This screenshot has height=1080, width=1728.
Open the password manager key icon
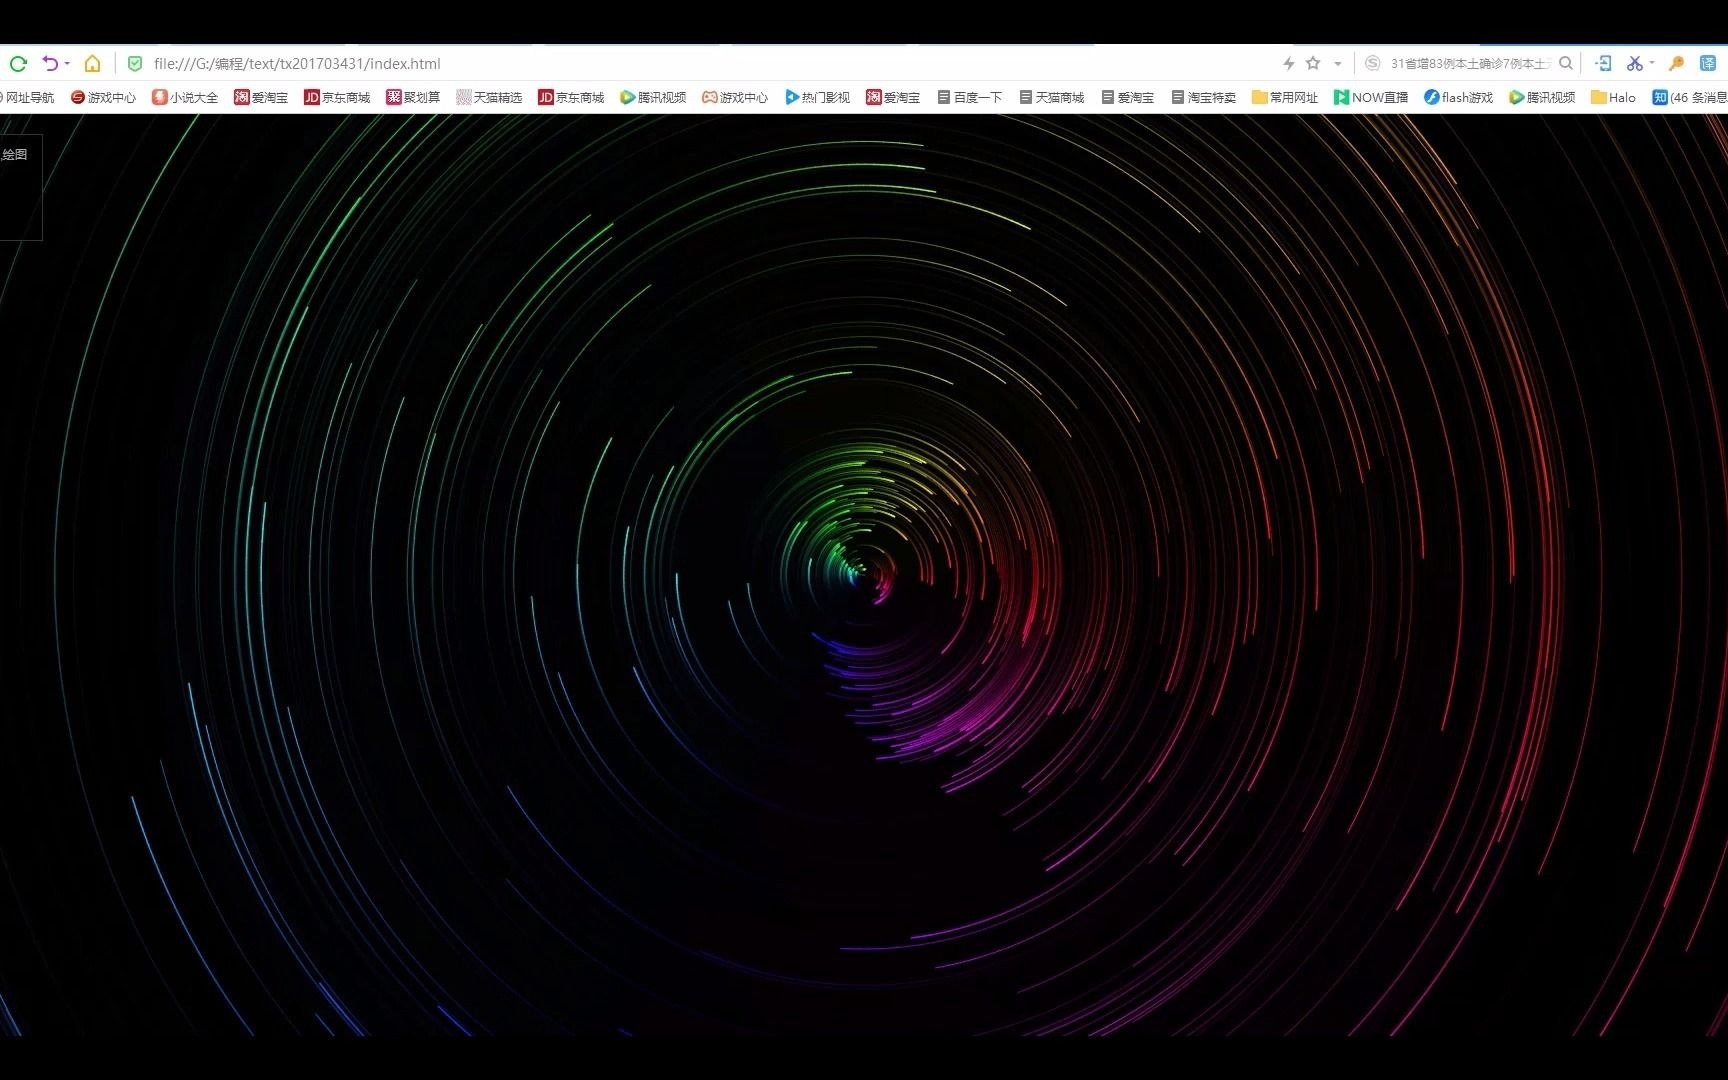pyautogui.click(x=1677, y=63)
